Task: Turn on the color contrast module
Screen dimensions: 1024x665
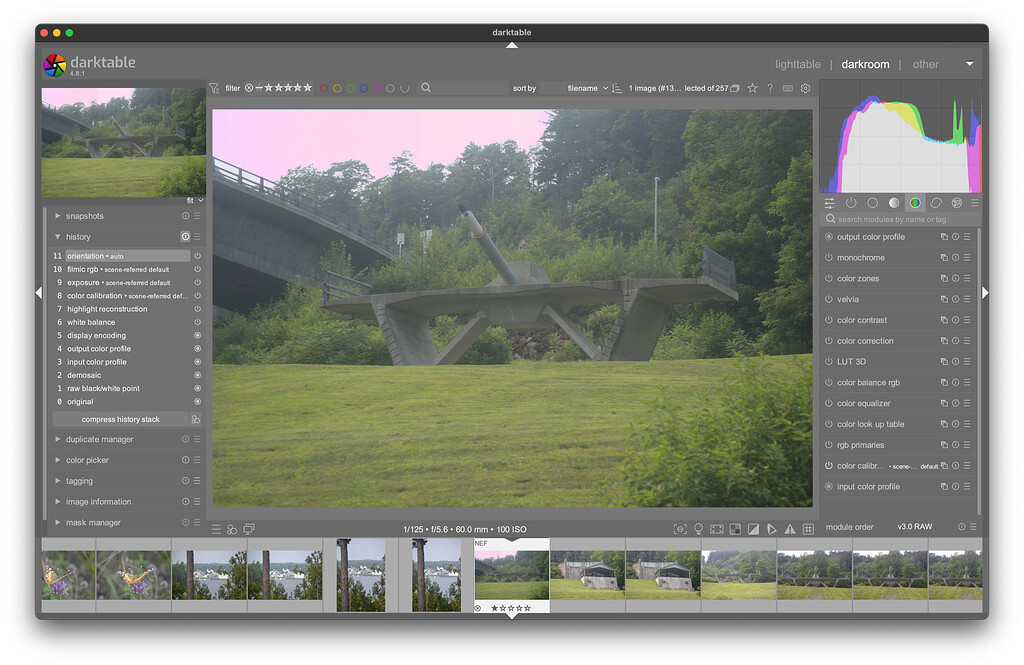Action: (x=829, y=319)
